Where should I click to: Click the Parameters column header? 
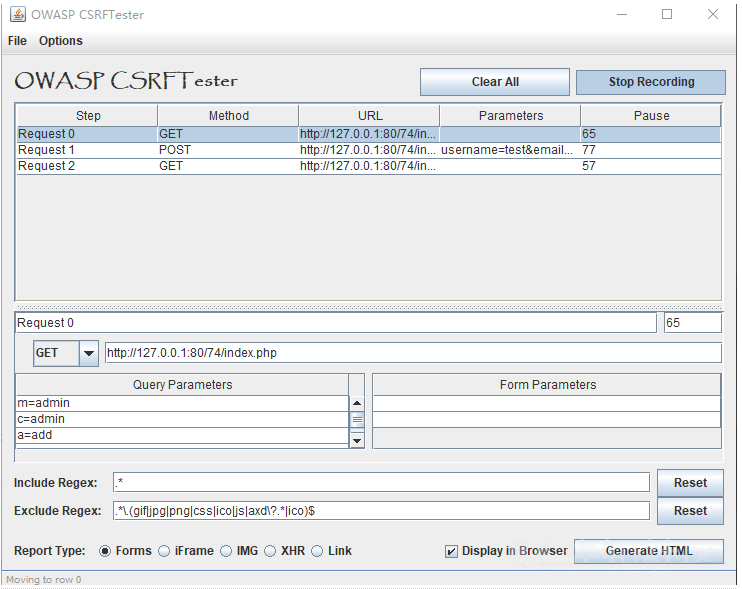(510, 115)
